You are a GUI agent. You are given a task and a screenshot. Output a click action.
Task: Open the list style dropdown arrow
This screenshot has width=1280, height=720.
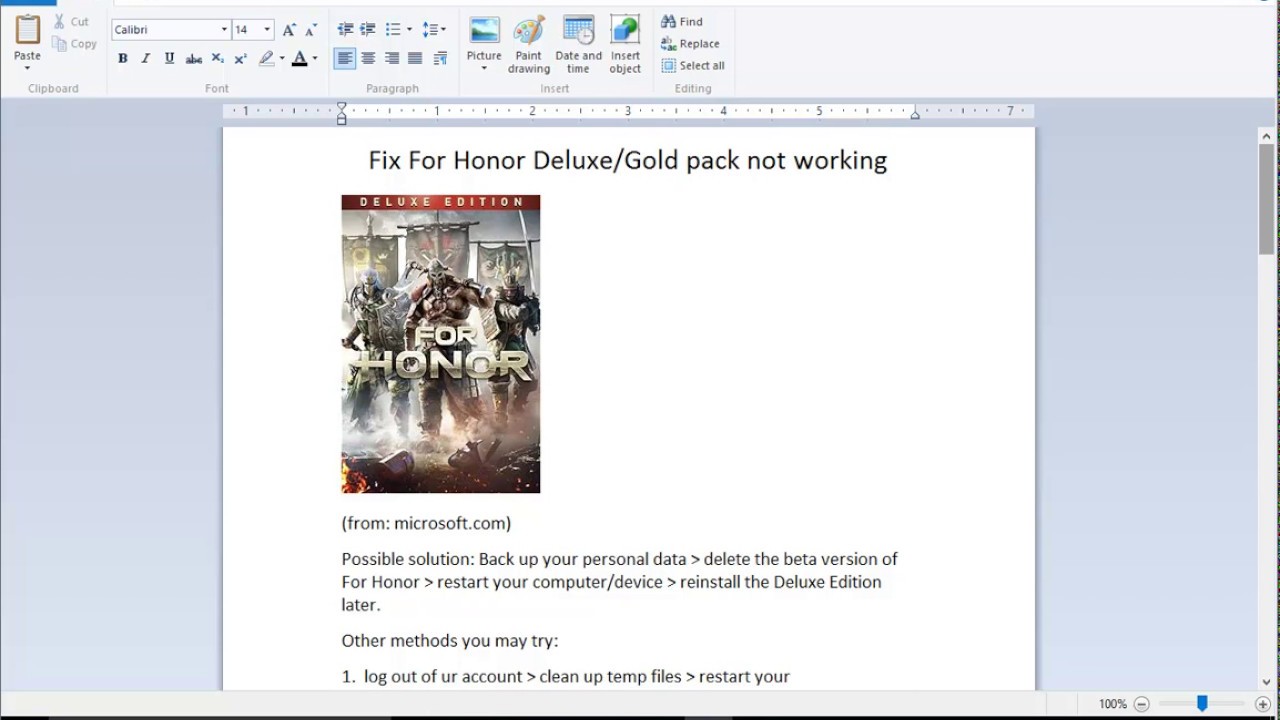point(409,30)
